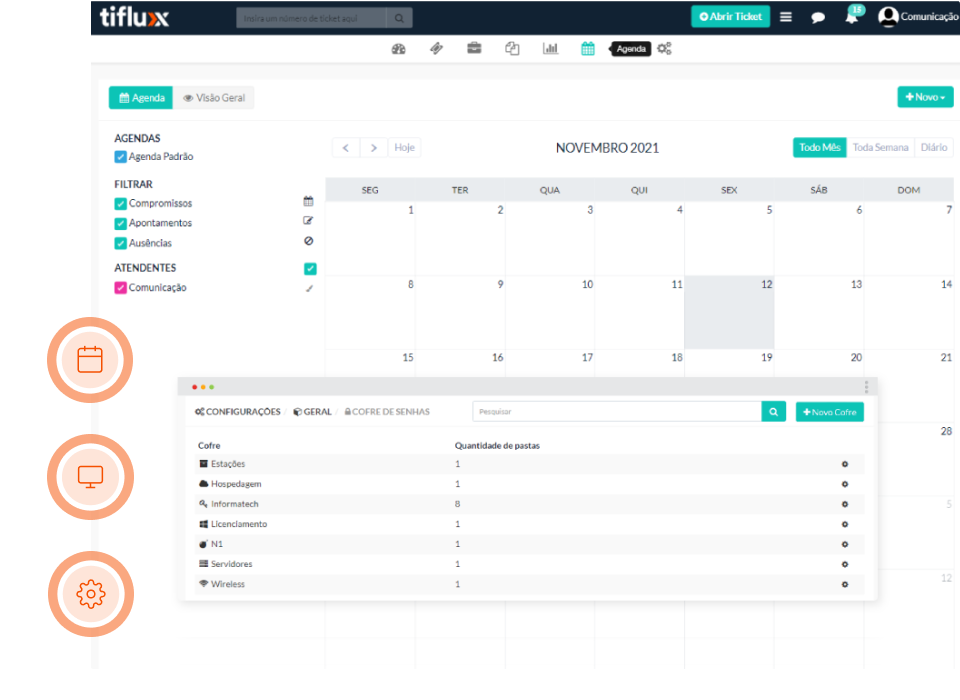Image resolution: width=960 pixels, height=700 pixels.
Task: Click the CONFIGURAÇÕES breadcrumb
Action: coord(238,412)
